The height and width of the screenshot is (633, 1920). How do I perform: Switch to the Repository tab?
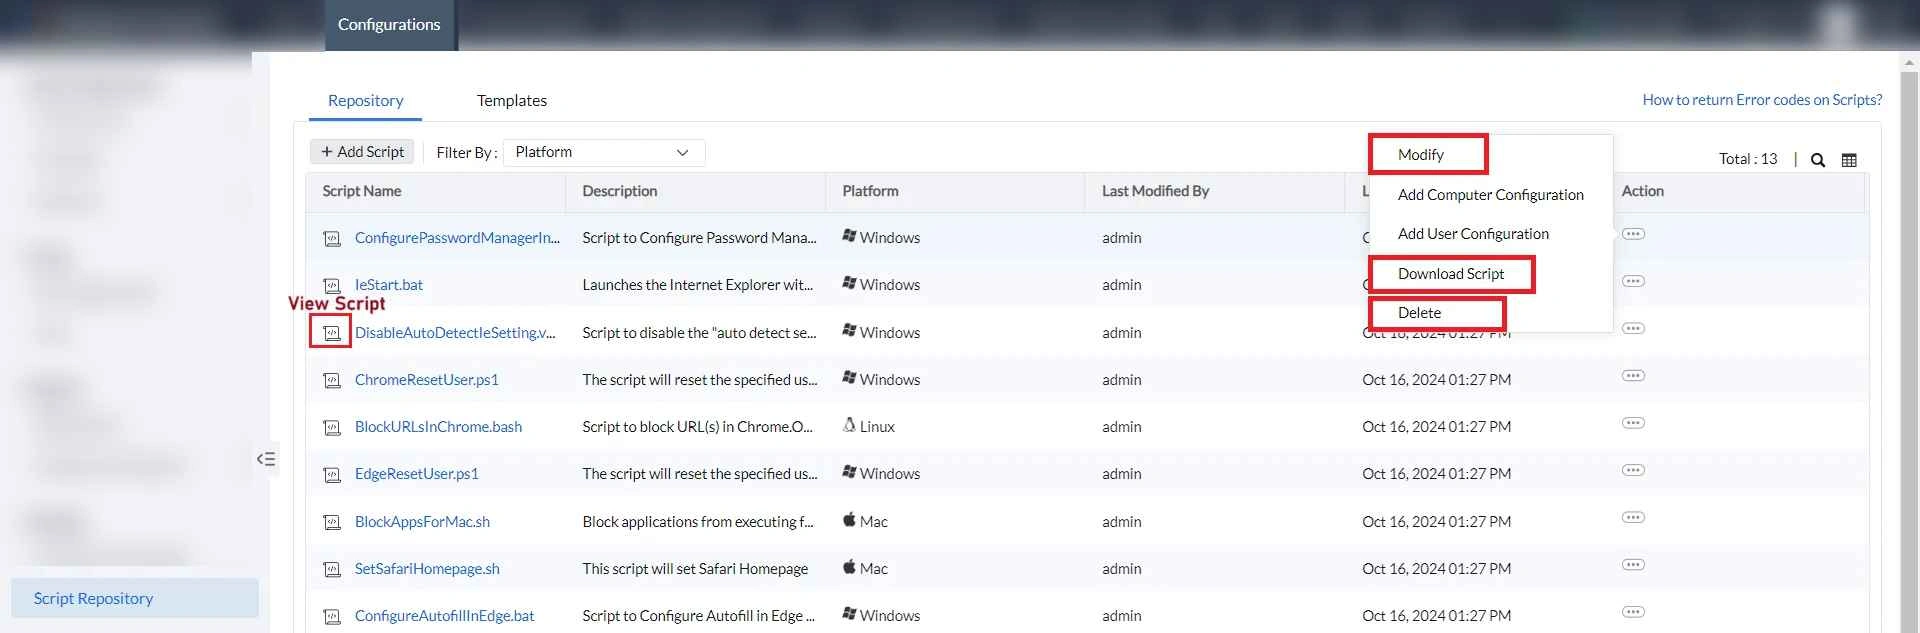pyautogui.click(x=365, y=101)
